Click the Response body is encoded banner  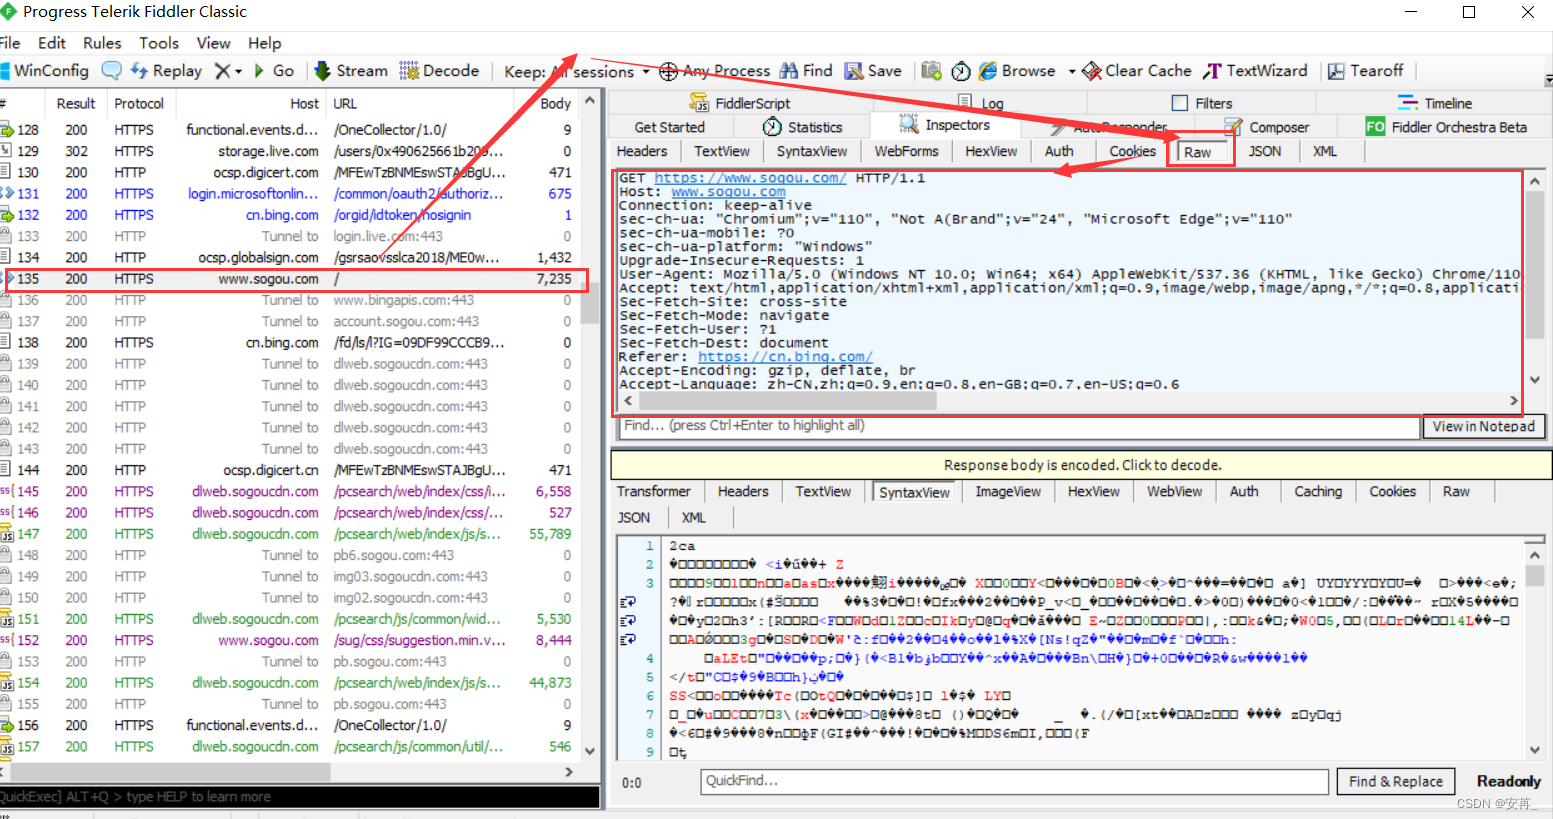coord(1082,465)
